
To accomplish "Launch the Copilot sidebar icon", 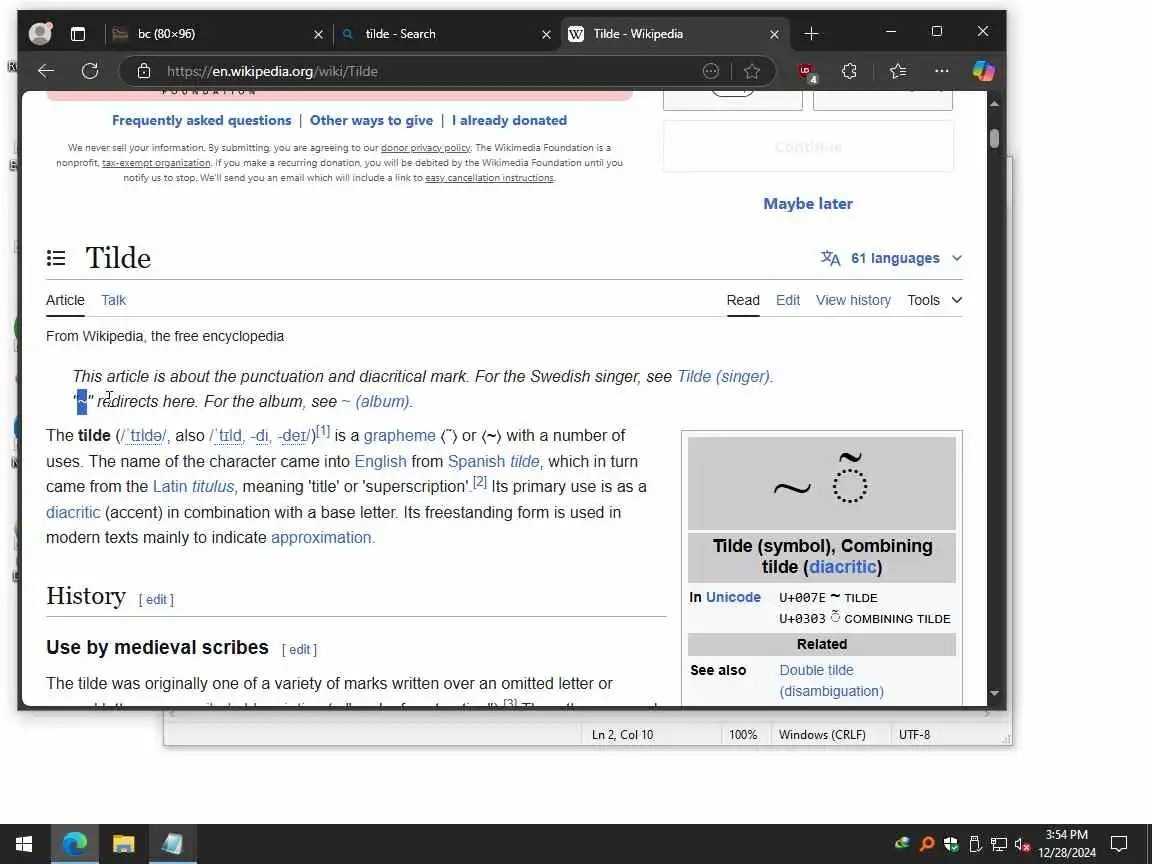I will tap(983, 71).
